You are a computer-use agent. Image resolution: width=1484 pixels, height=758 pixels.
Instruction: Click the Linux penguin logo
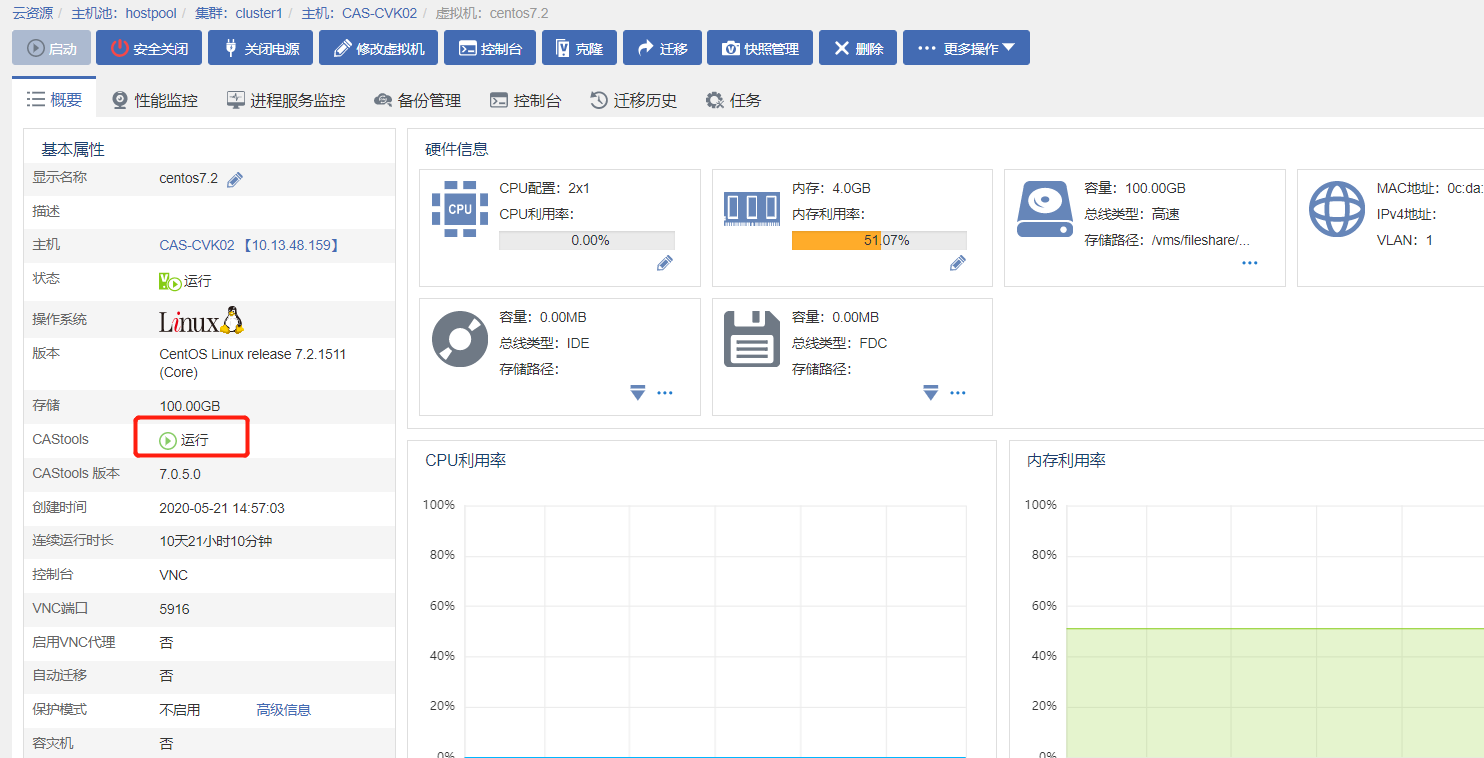201,320
